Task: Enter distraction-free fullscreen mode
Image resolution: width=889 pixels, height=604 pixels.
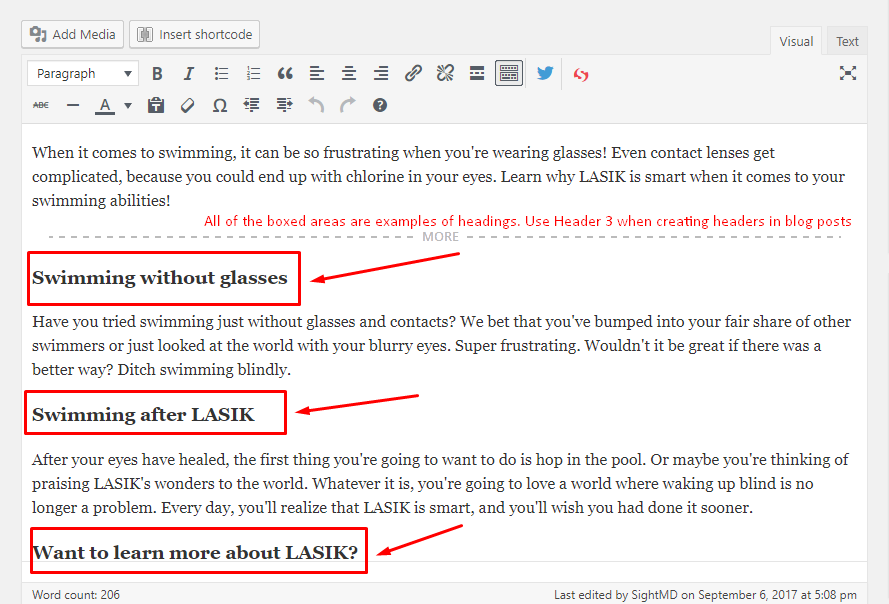Action: (x=848, y=73)
